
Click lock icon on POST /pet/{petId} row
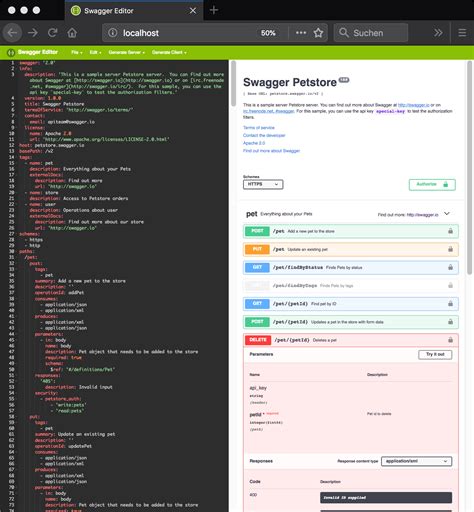click(450, 322)
